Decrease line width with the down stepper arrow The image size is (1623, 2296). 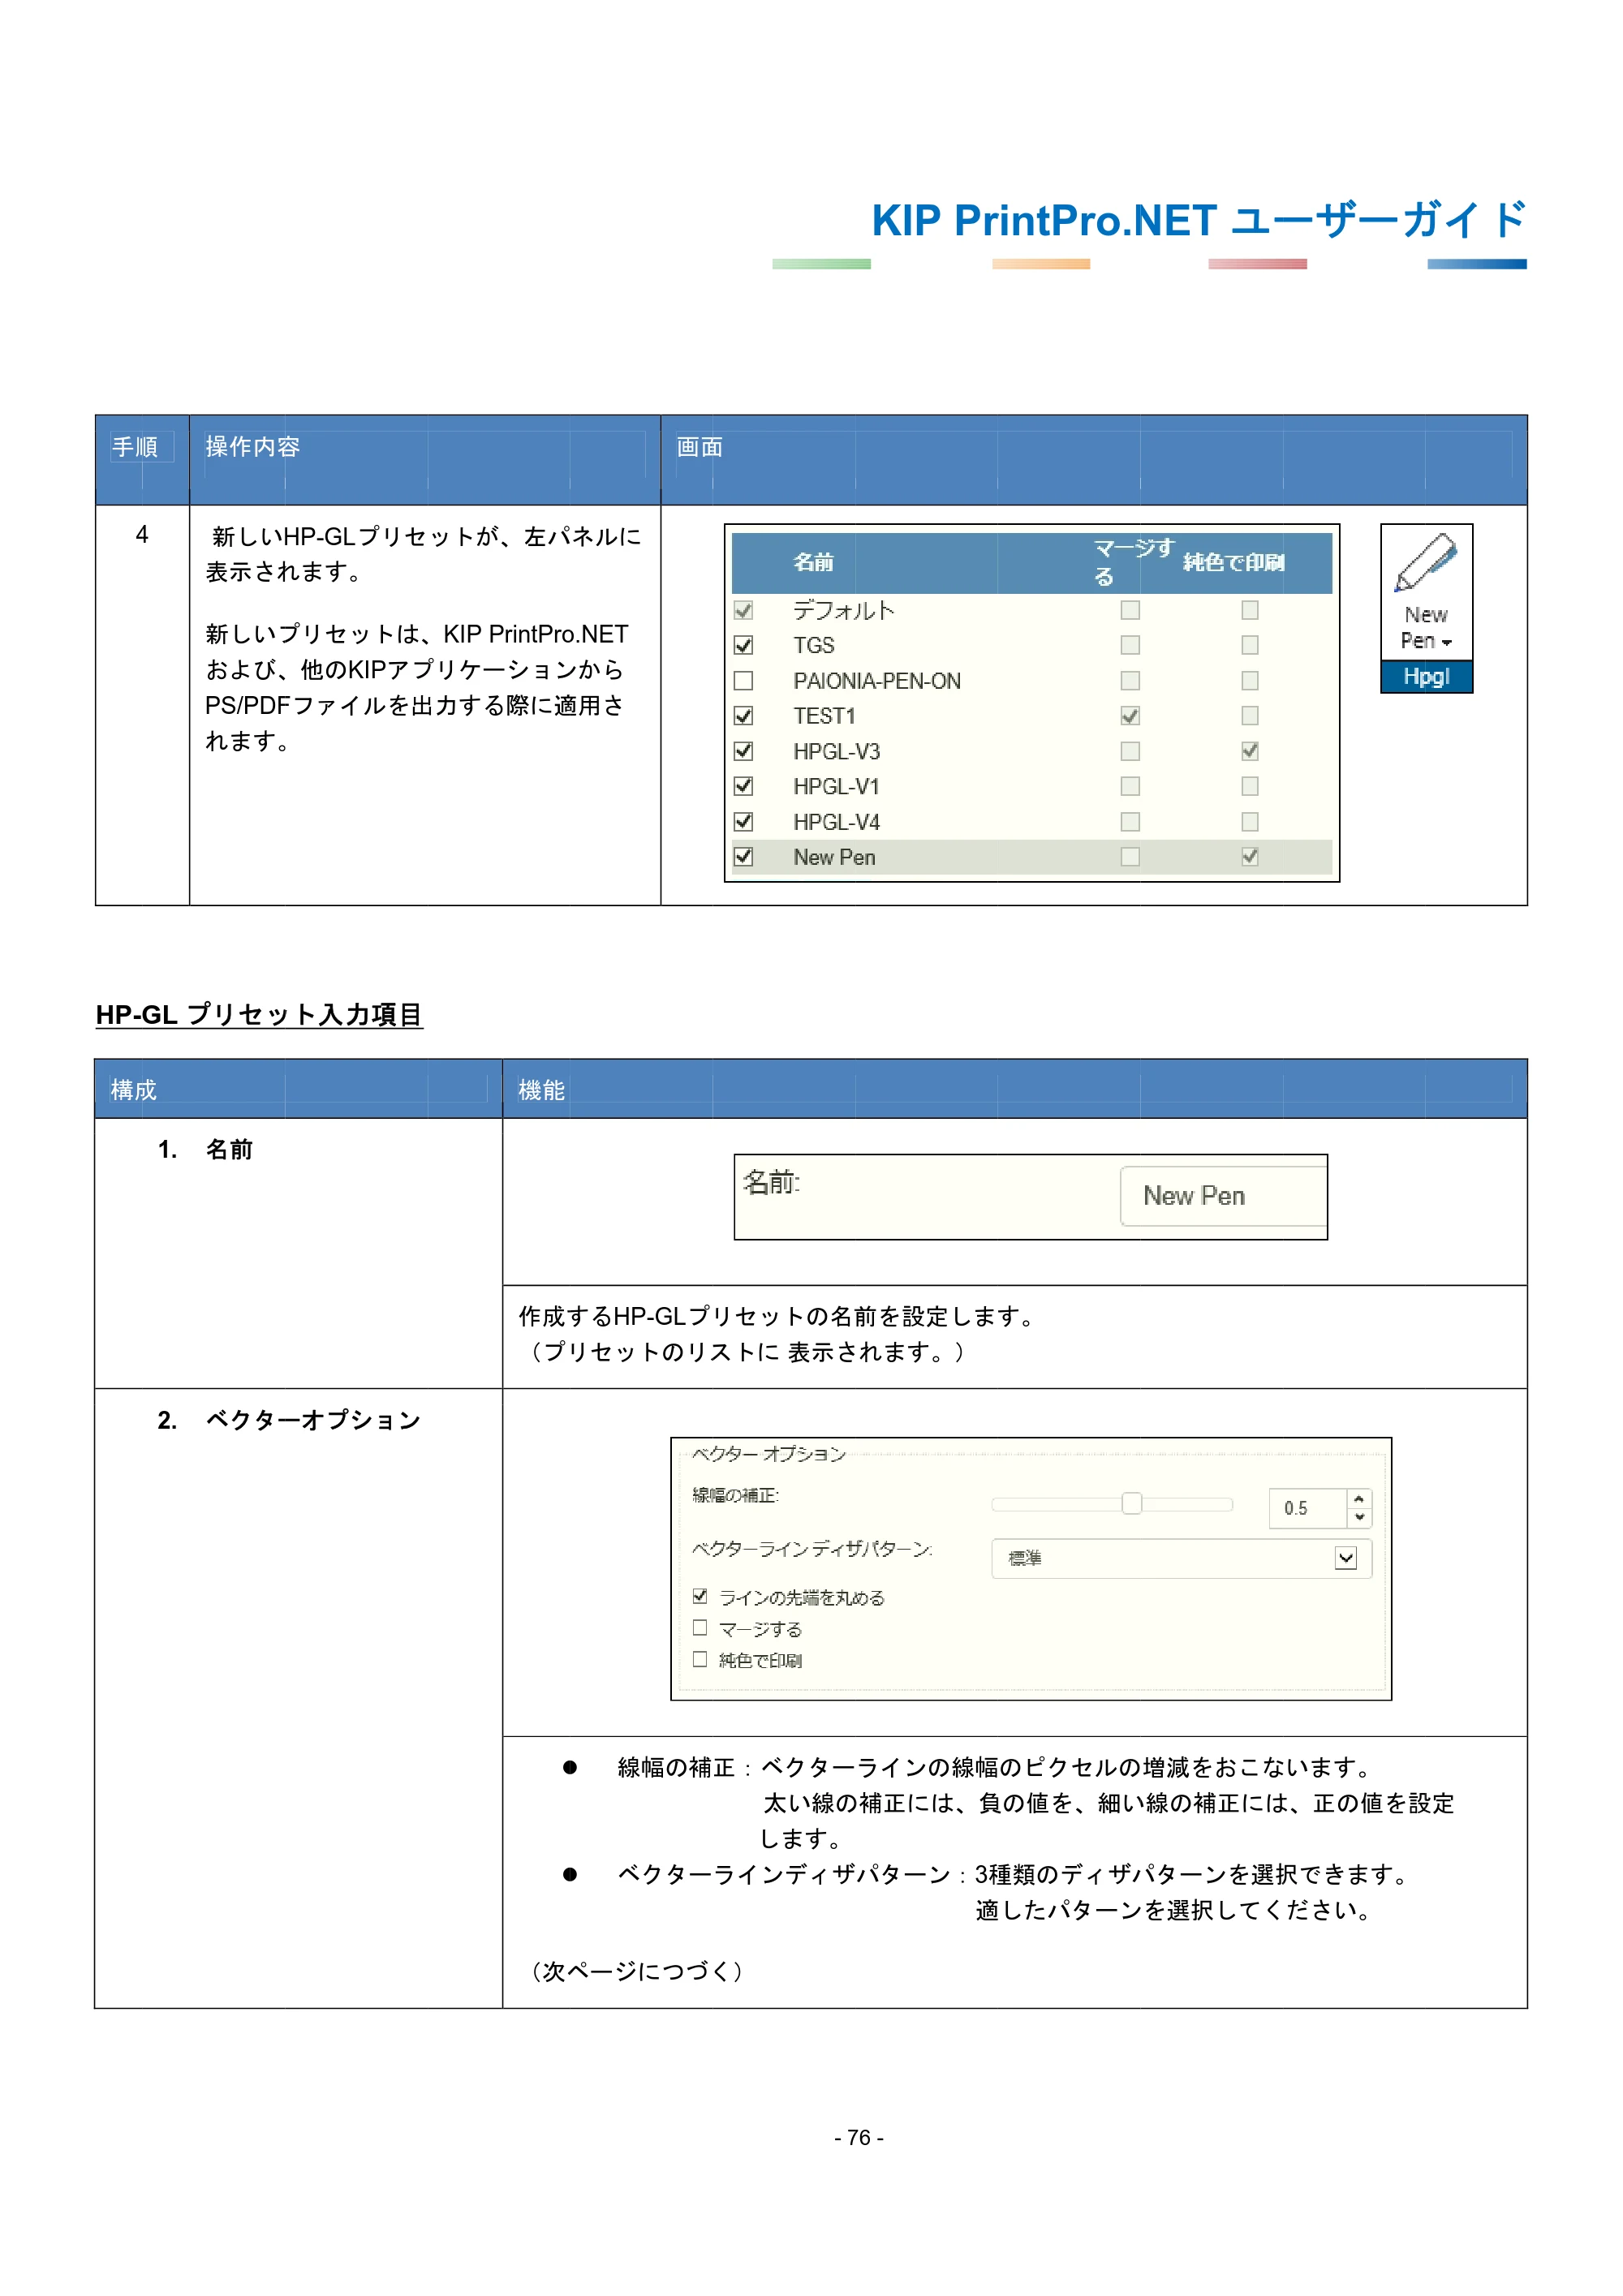[1359, 1517]
